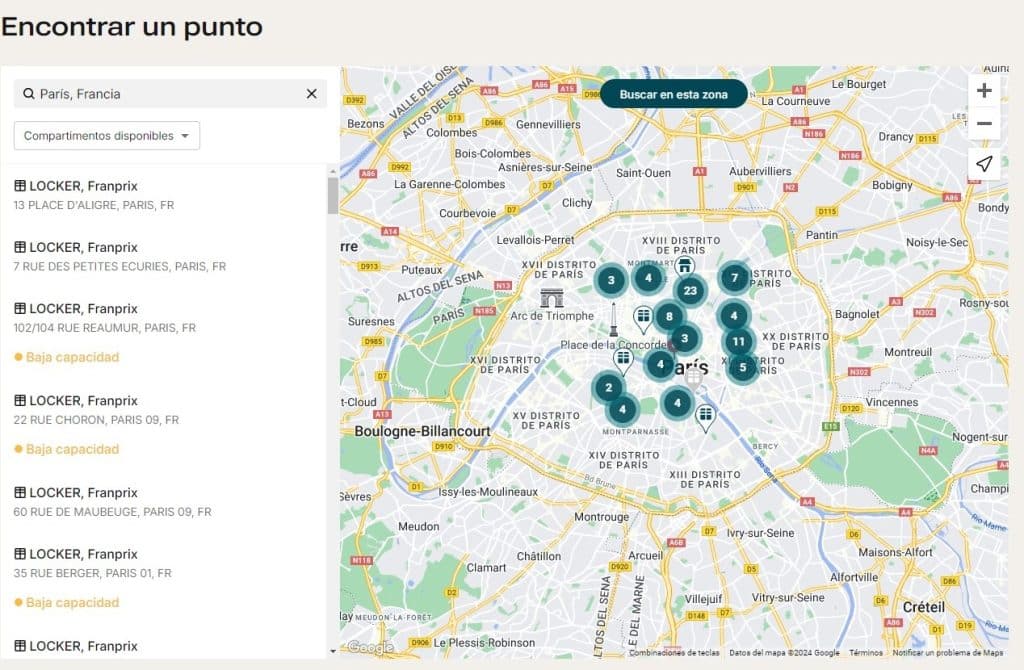Click the search magnifier icon
Image resolution: width=1024 pixels, height=670 pixels.
point(29,94)
